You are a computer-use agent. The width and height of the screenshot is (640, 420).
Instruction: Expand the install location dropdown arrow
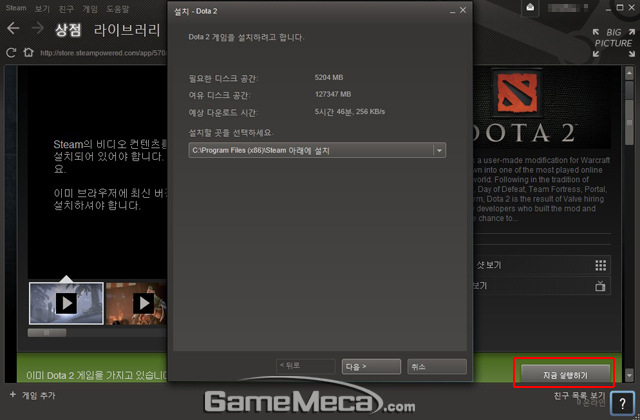(439, 150)
